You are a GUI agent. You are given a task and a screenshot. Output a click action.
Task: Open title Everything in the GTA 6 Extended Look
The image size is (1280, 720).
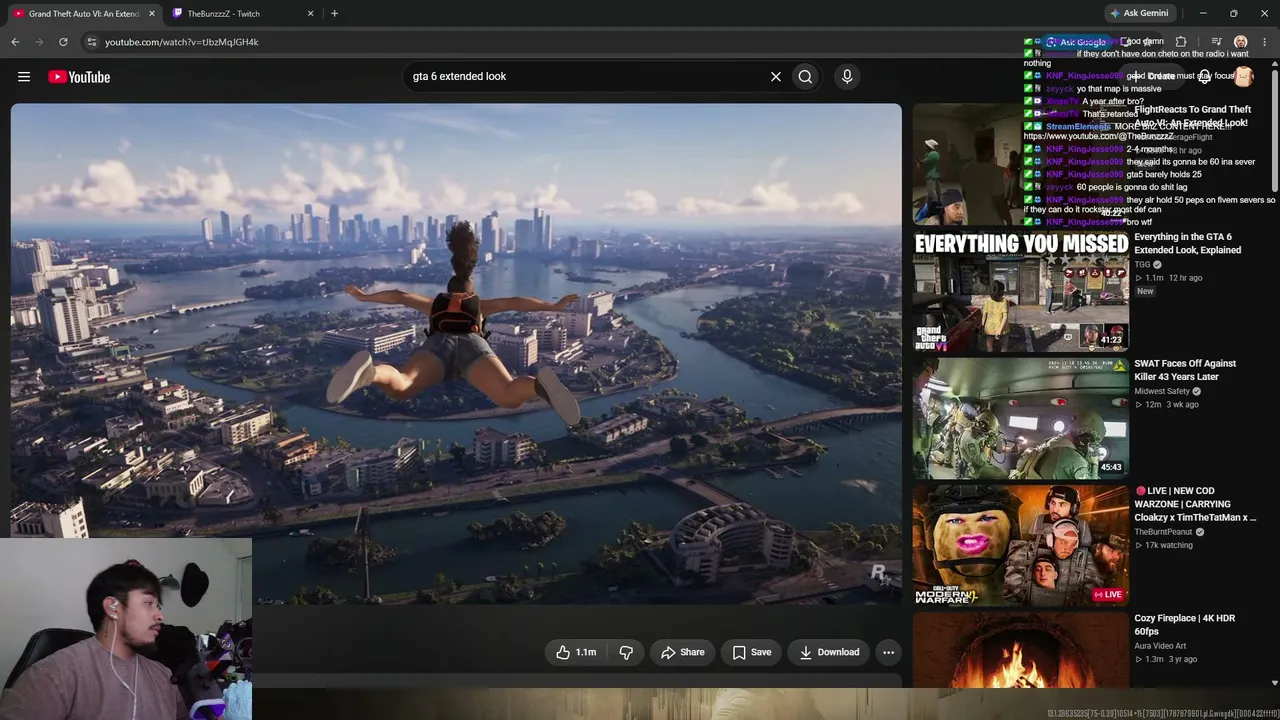point(1188,244)
